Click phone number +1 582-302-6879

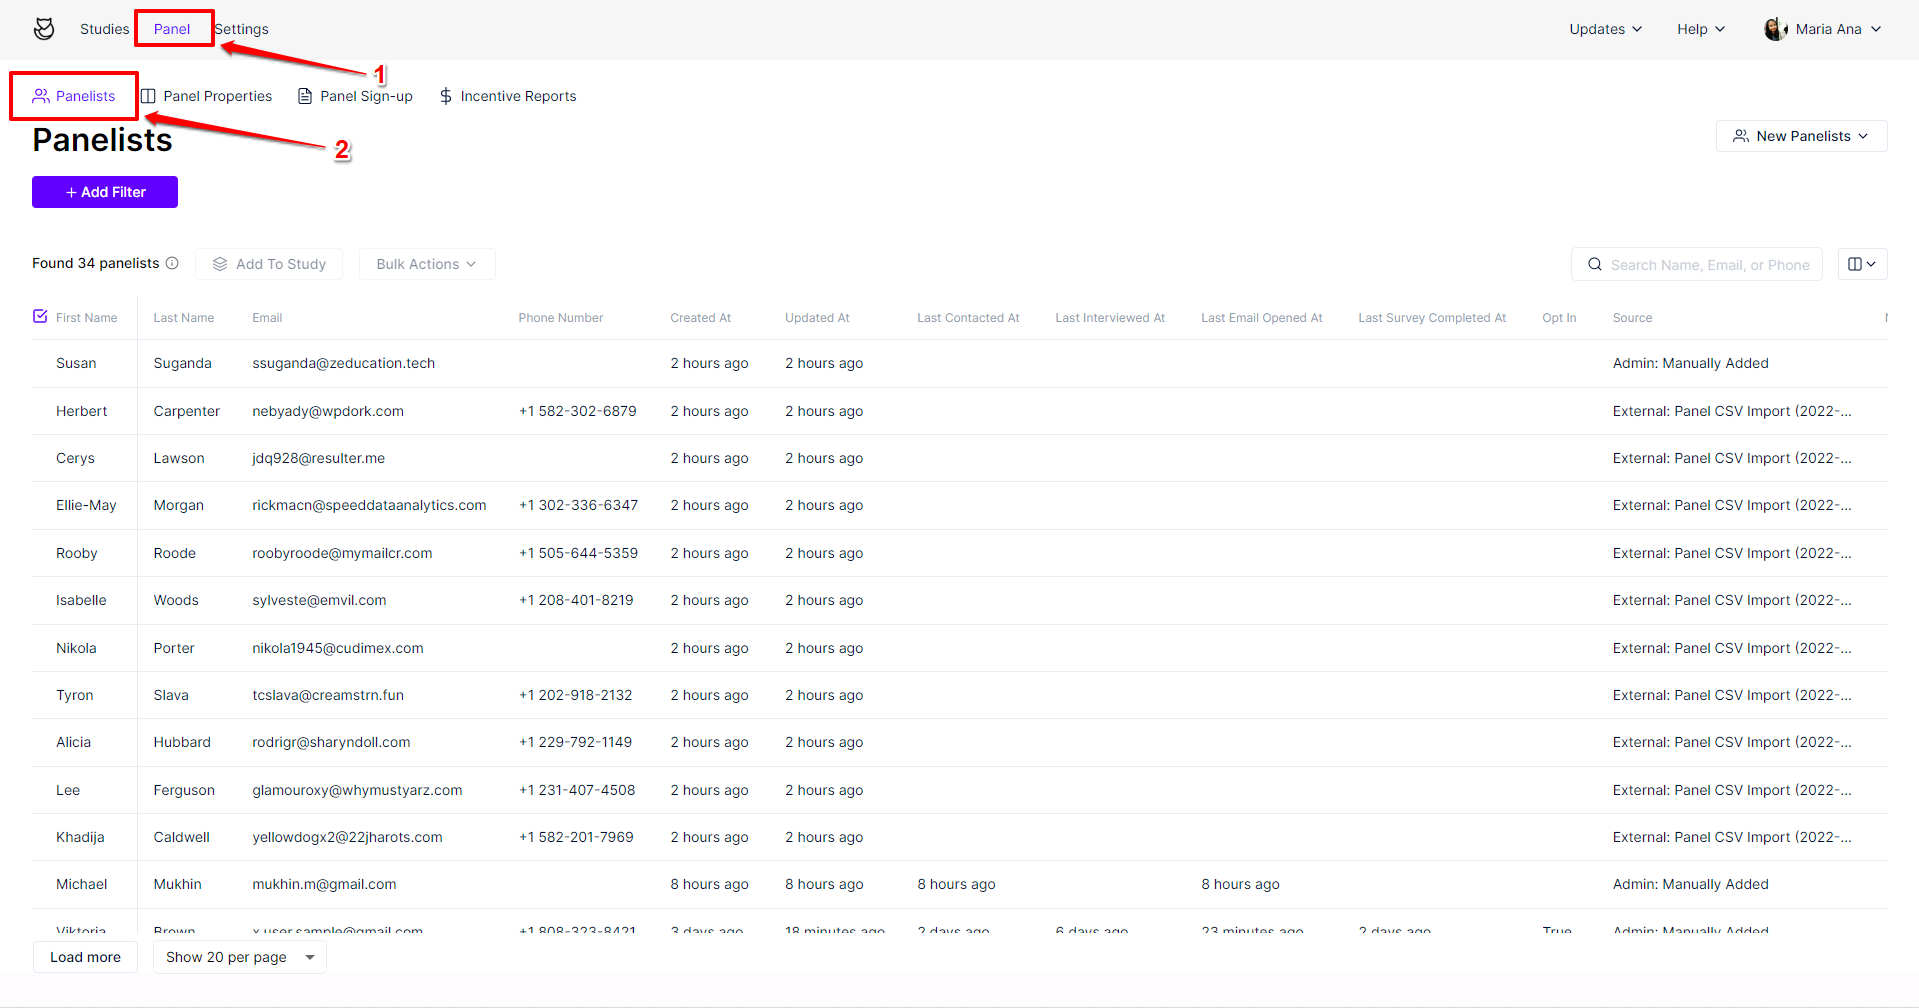tap(578, 411)
